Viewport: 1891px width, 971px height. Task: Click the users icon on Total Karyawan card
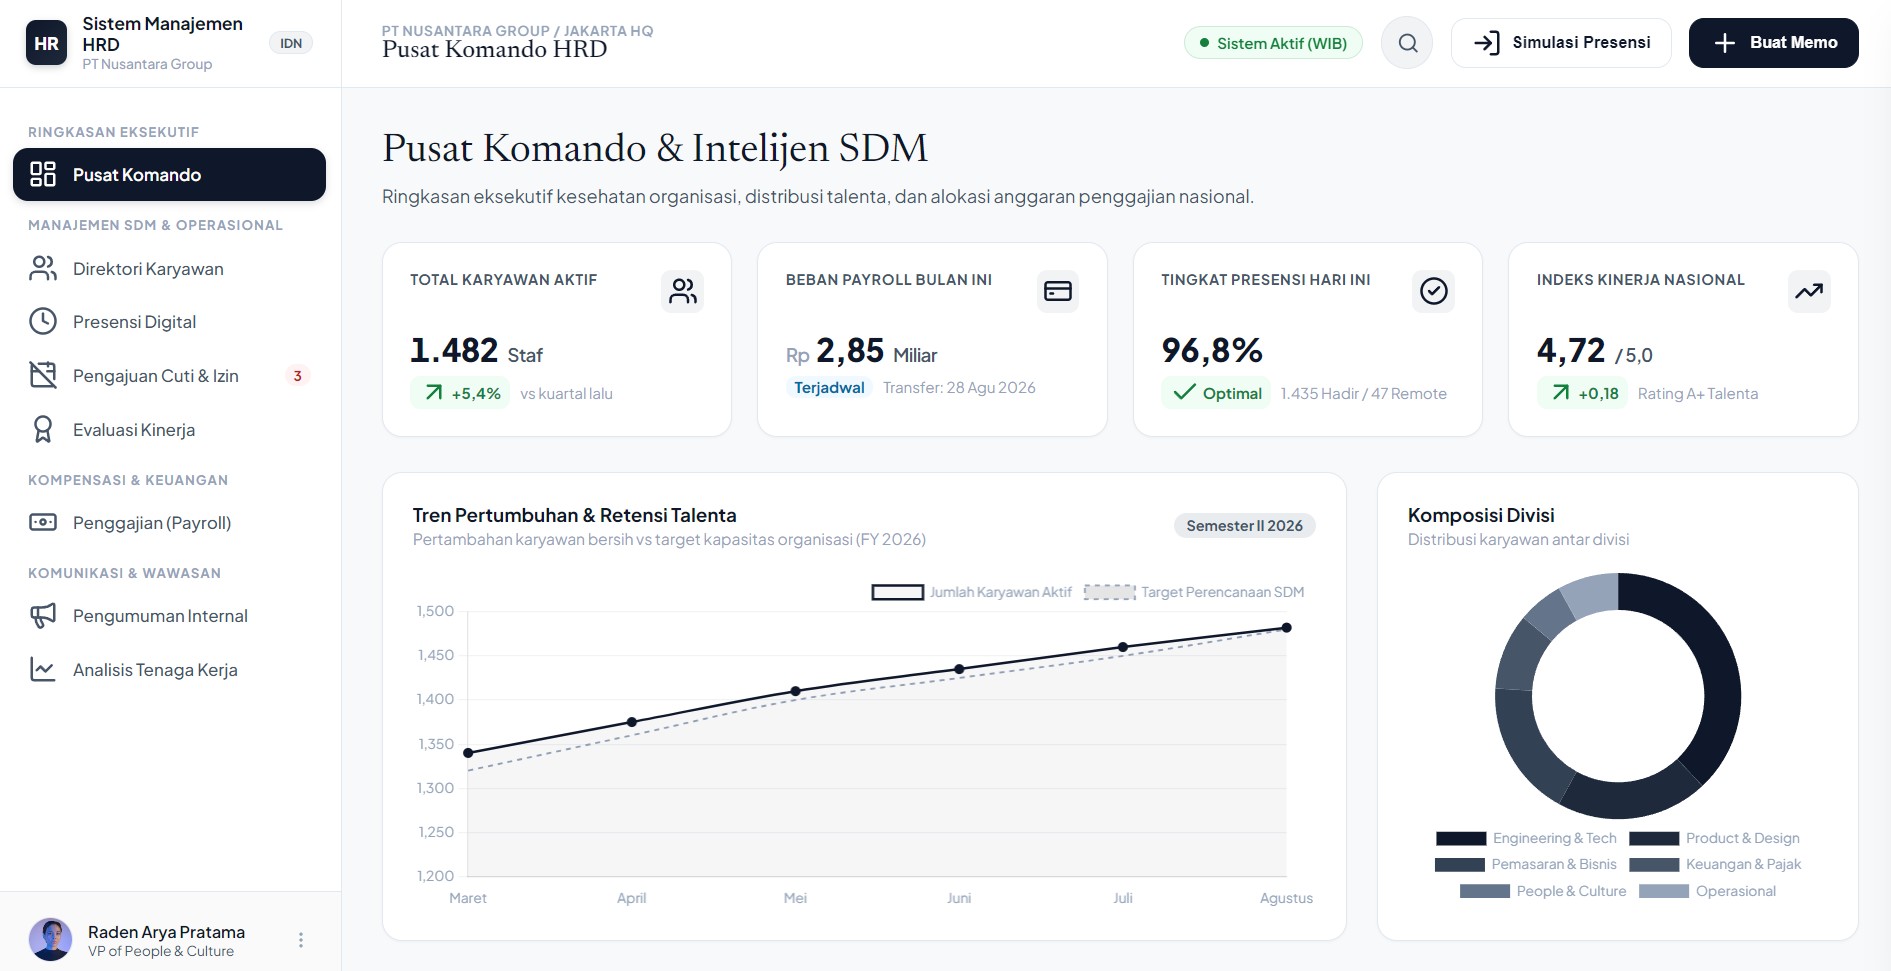[683, 291]
